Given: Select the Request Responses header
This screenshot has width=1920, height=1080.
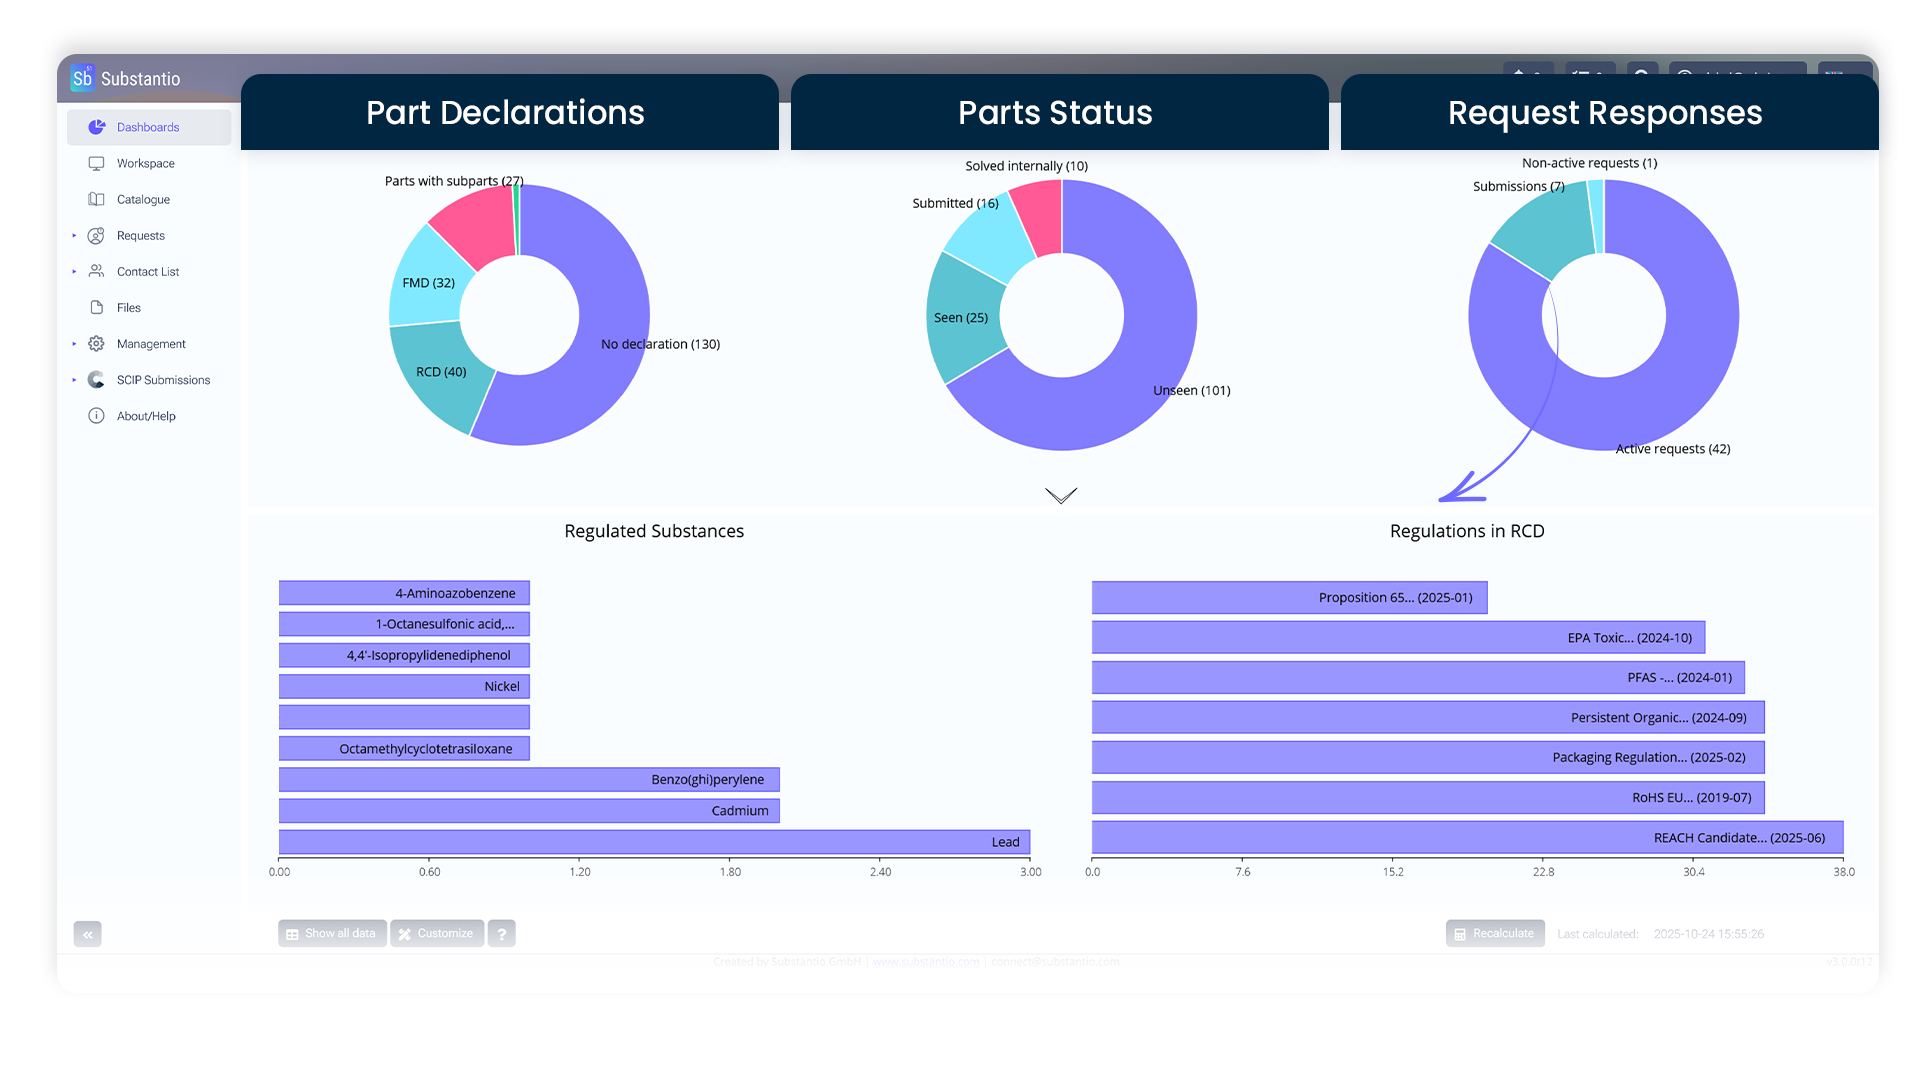Looking at the screenshot, I should coord(1605,113).
